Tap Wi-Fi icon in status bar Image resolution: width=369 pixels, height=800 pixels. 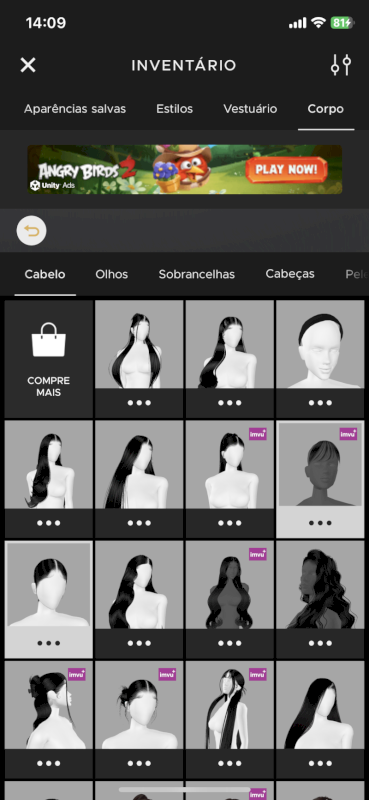point(318,22)
